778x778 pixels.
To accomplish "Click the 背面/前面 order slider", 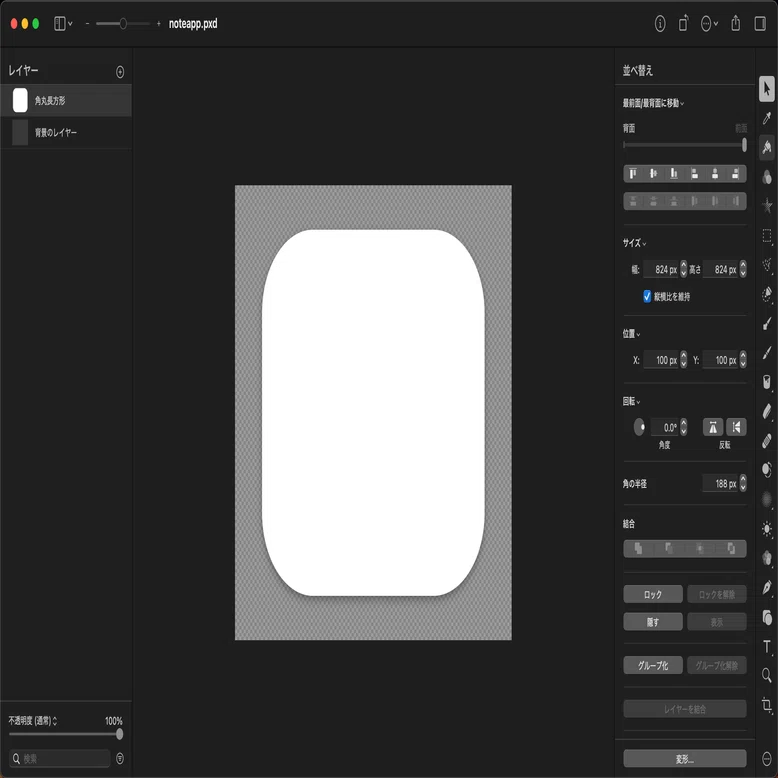I will 685,145.
